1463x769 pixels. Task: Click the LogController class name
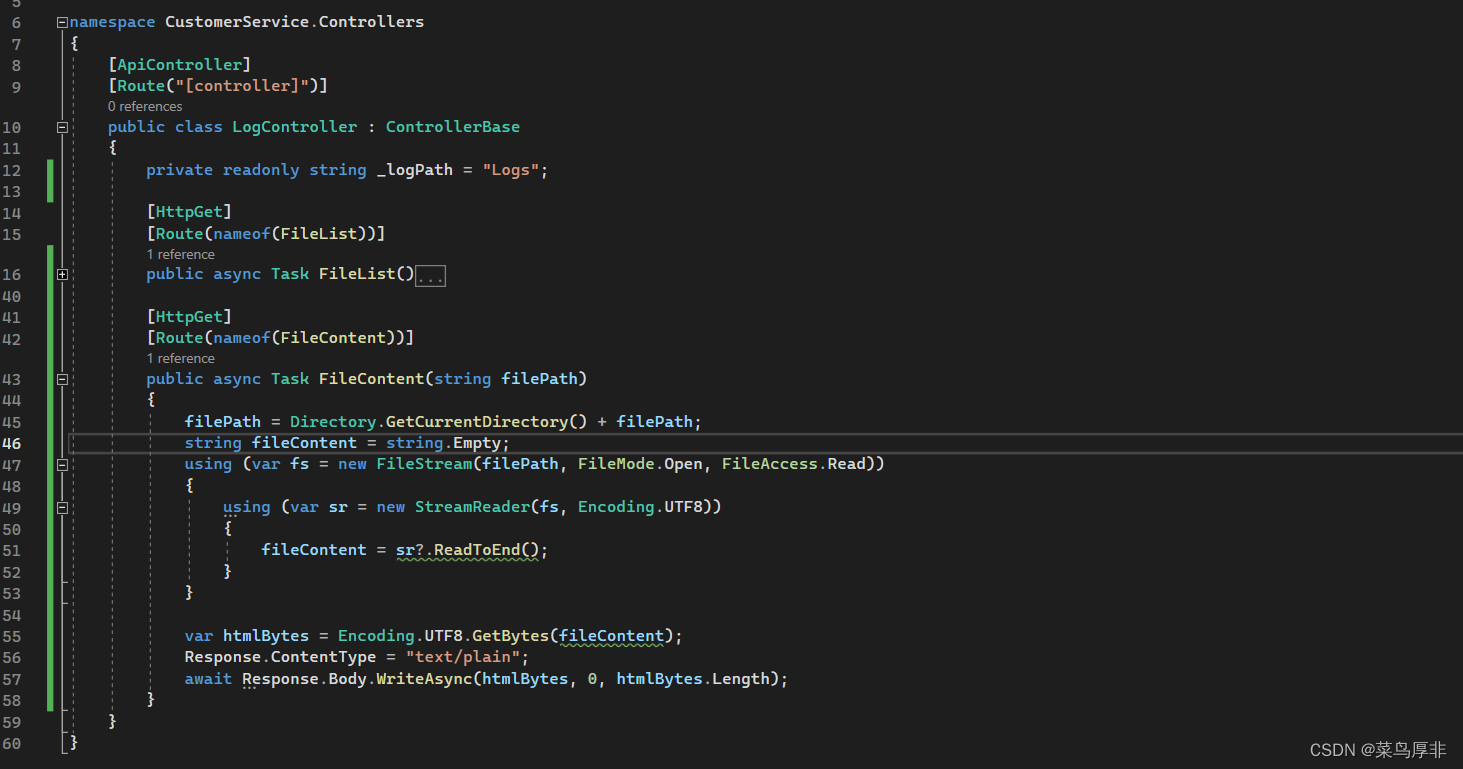tap(295, 127)
